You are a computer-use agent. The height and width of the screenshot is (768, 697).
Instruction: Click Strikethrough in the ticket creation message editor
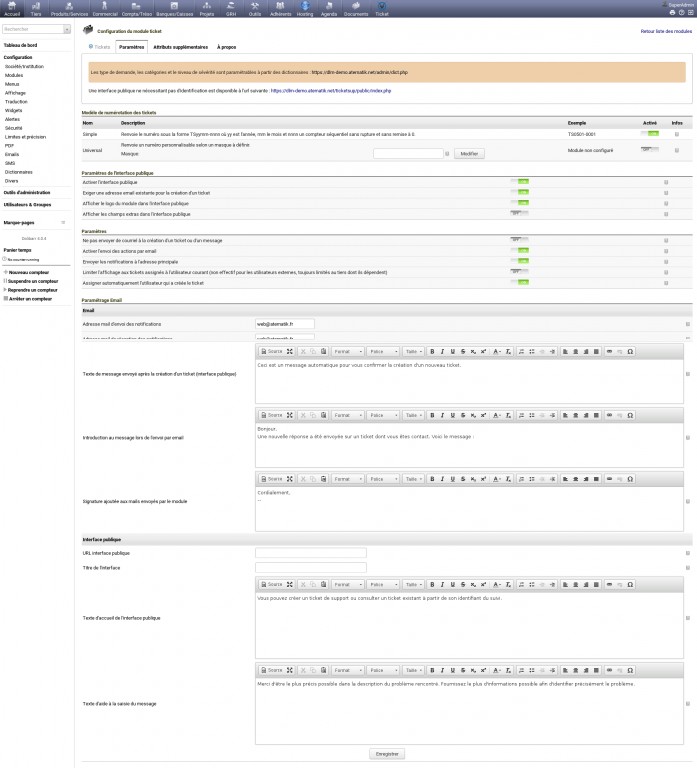tap(463, 352)
